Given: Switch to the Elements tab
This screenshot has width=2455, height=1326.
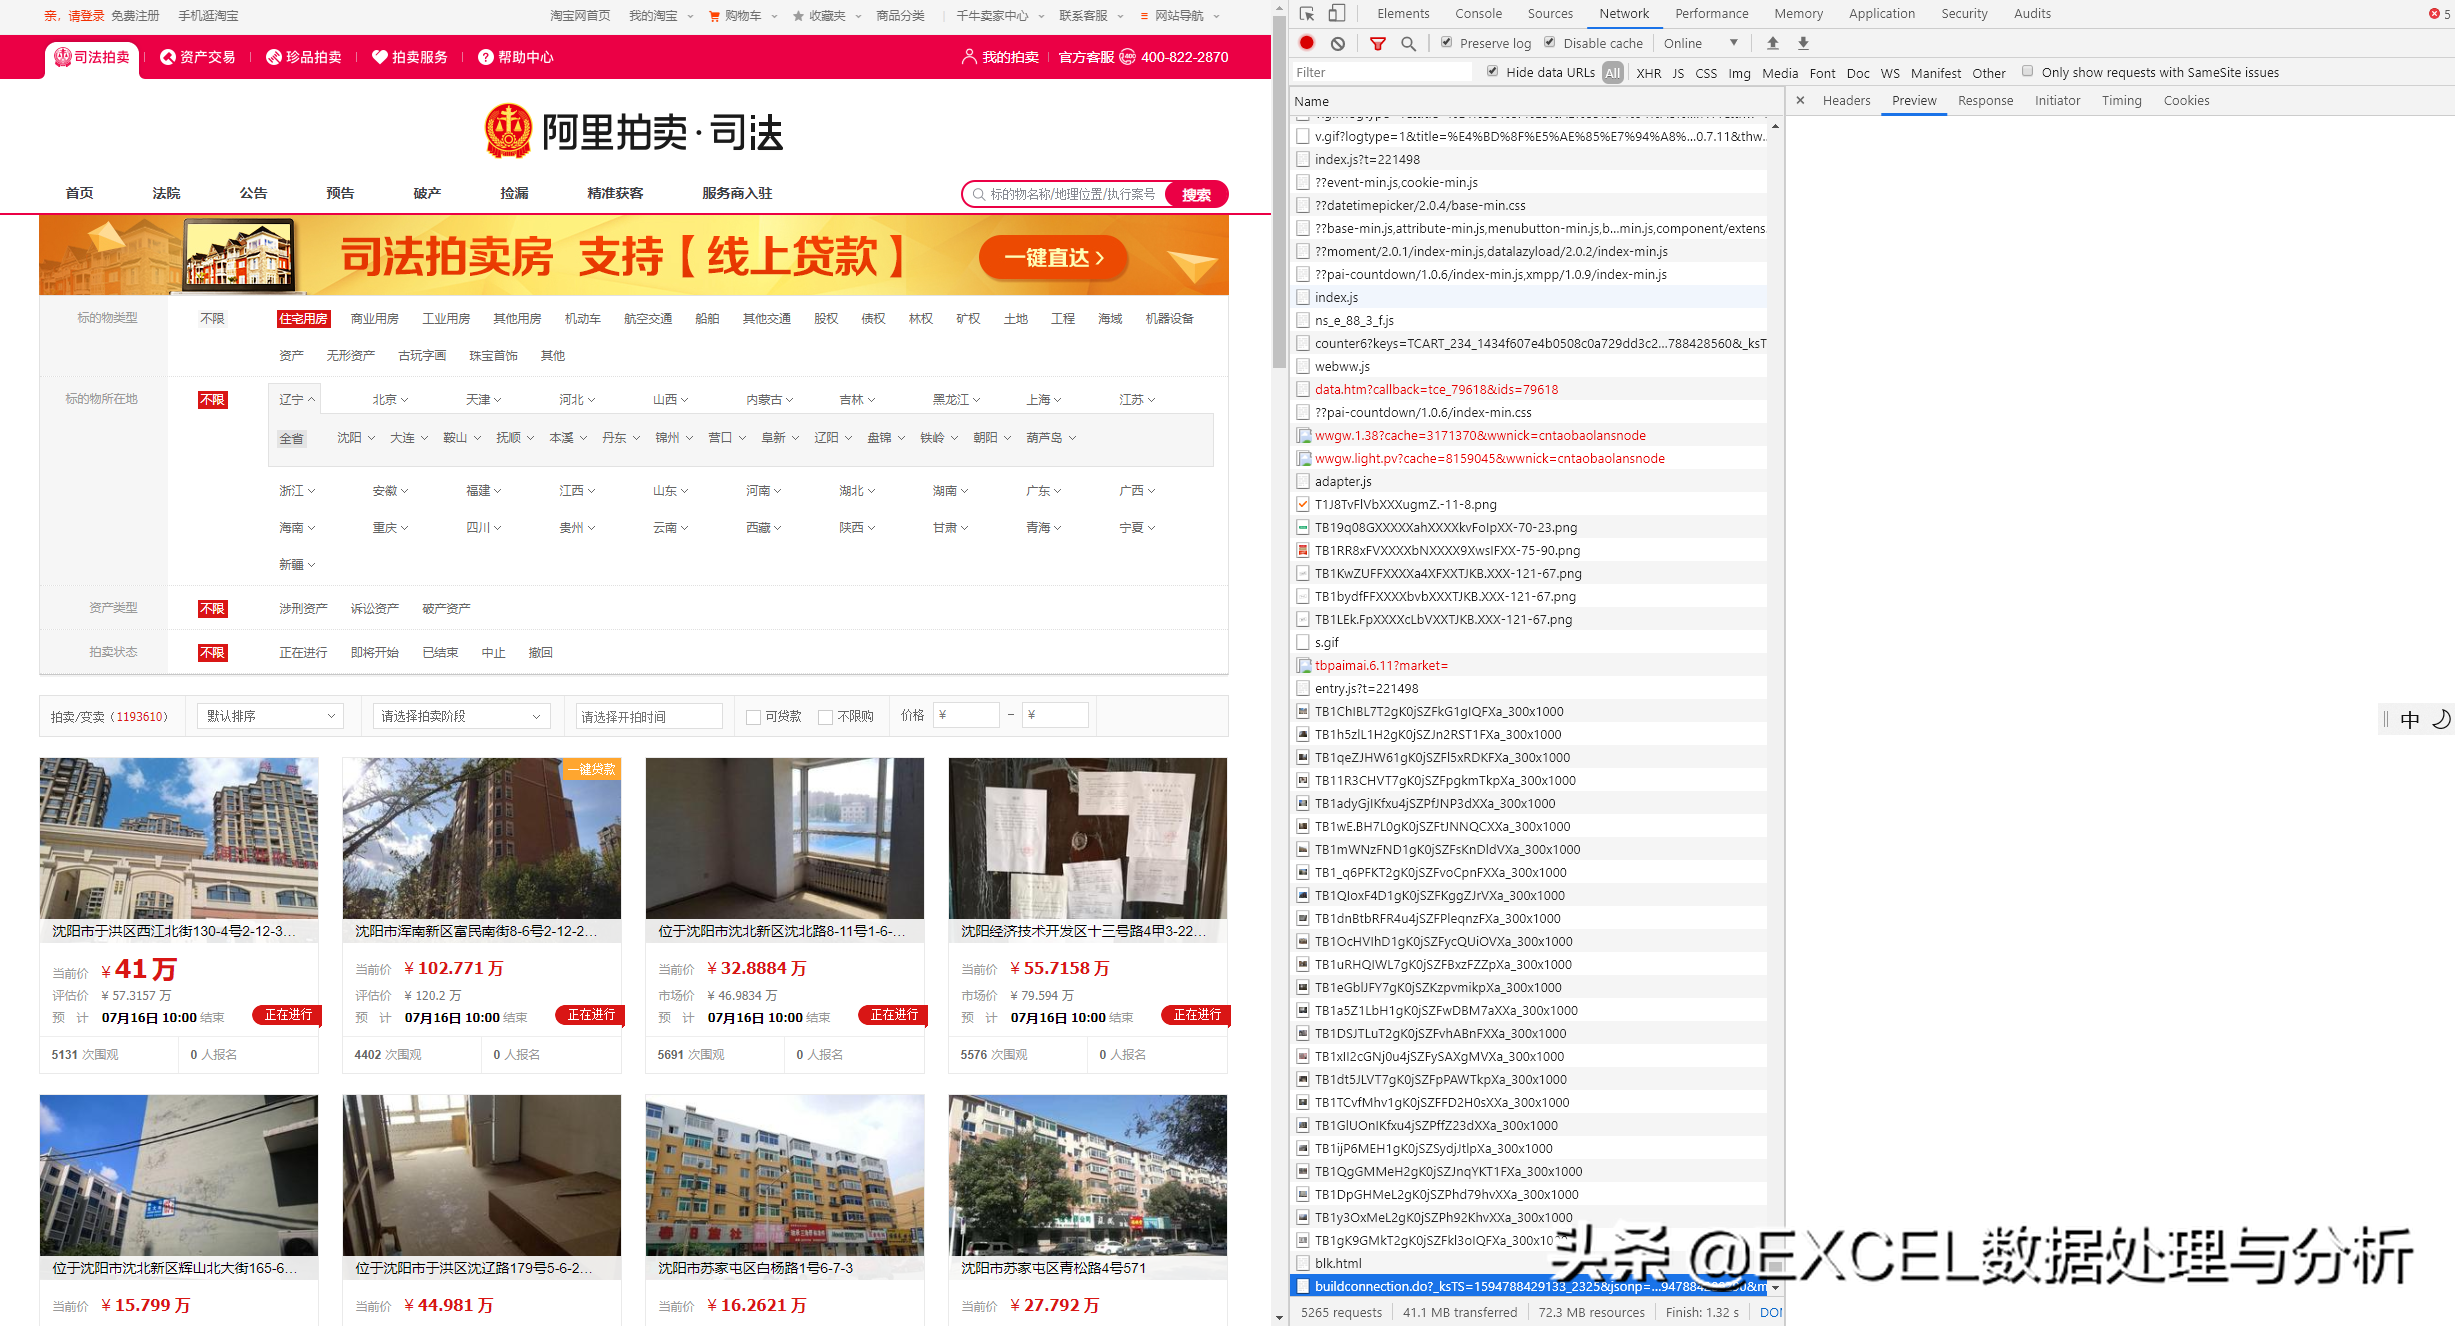Looking at the screenshot, I should pos(1403,14).
